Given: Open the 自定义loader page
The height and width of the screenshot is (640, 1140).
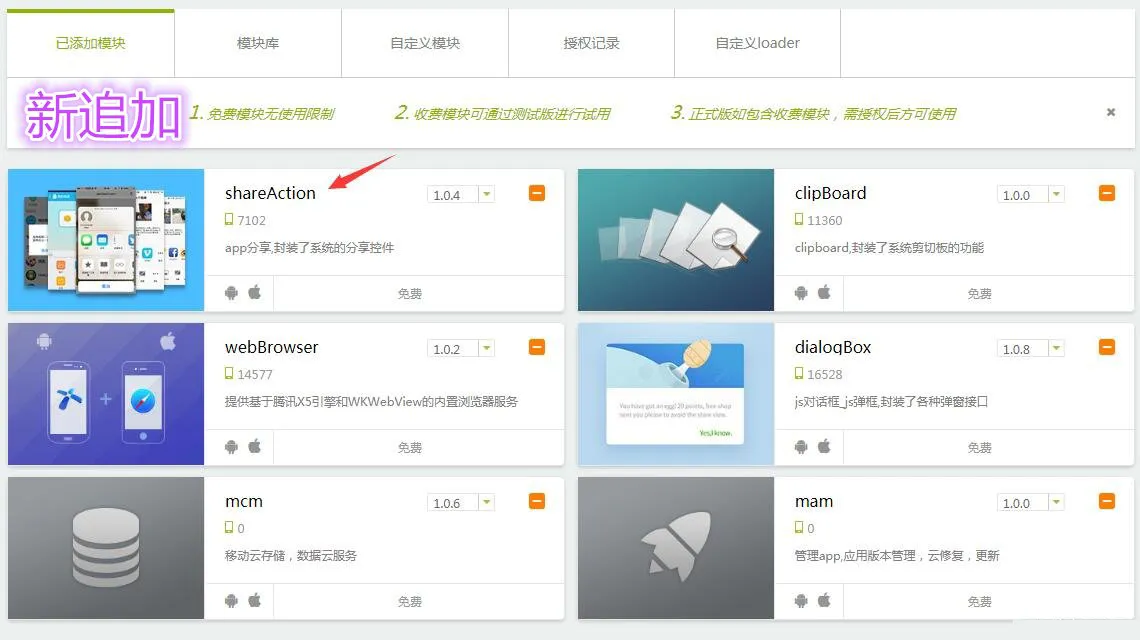Looking at the screenshot, I should 757,42.
